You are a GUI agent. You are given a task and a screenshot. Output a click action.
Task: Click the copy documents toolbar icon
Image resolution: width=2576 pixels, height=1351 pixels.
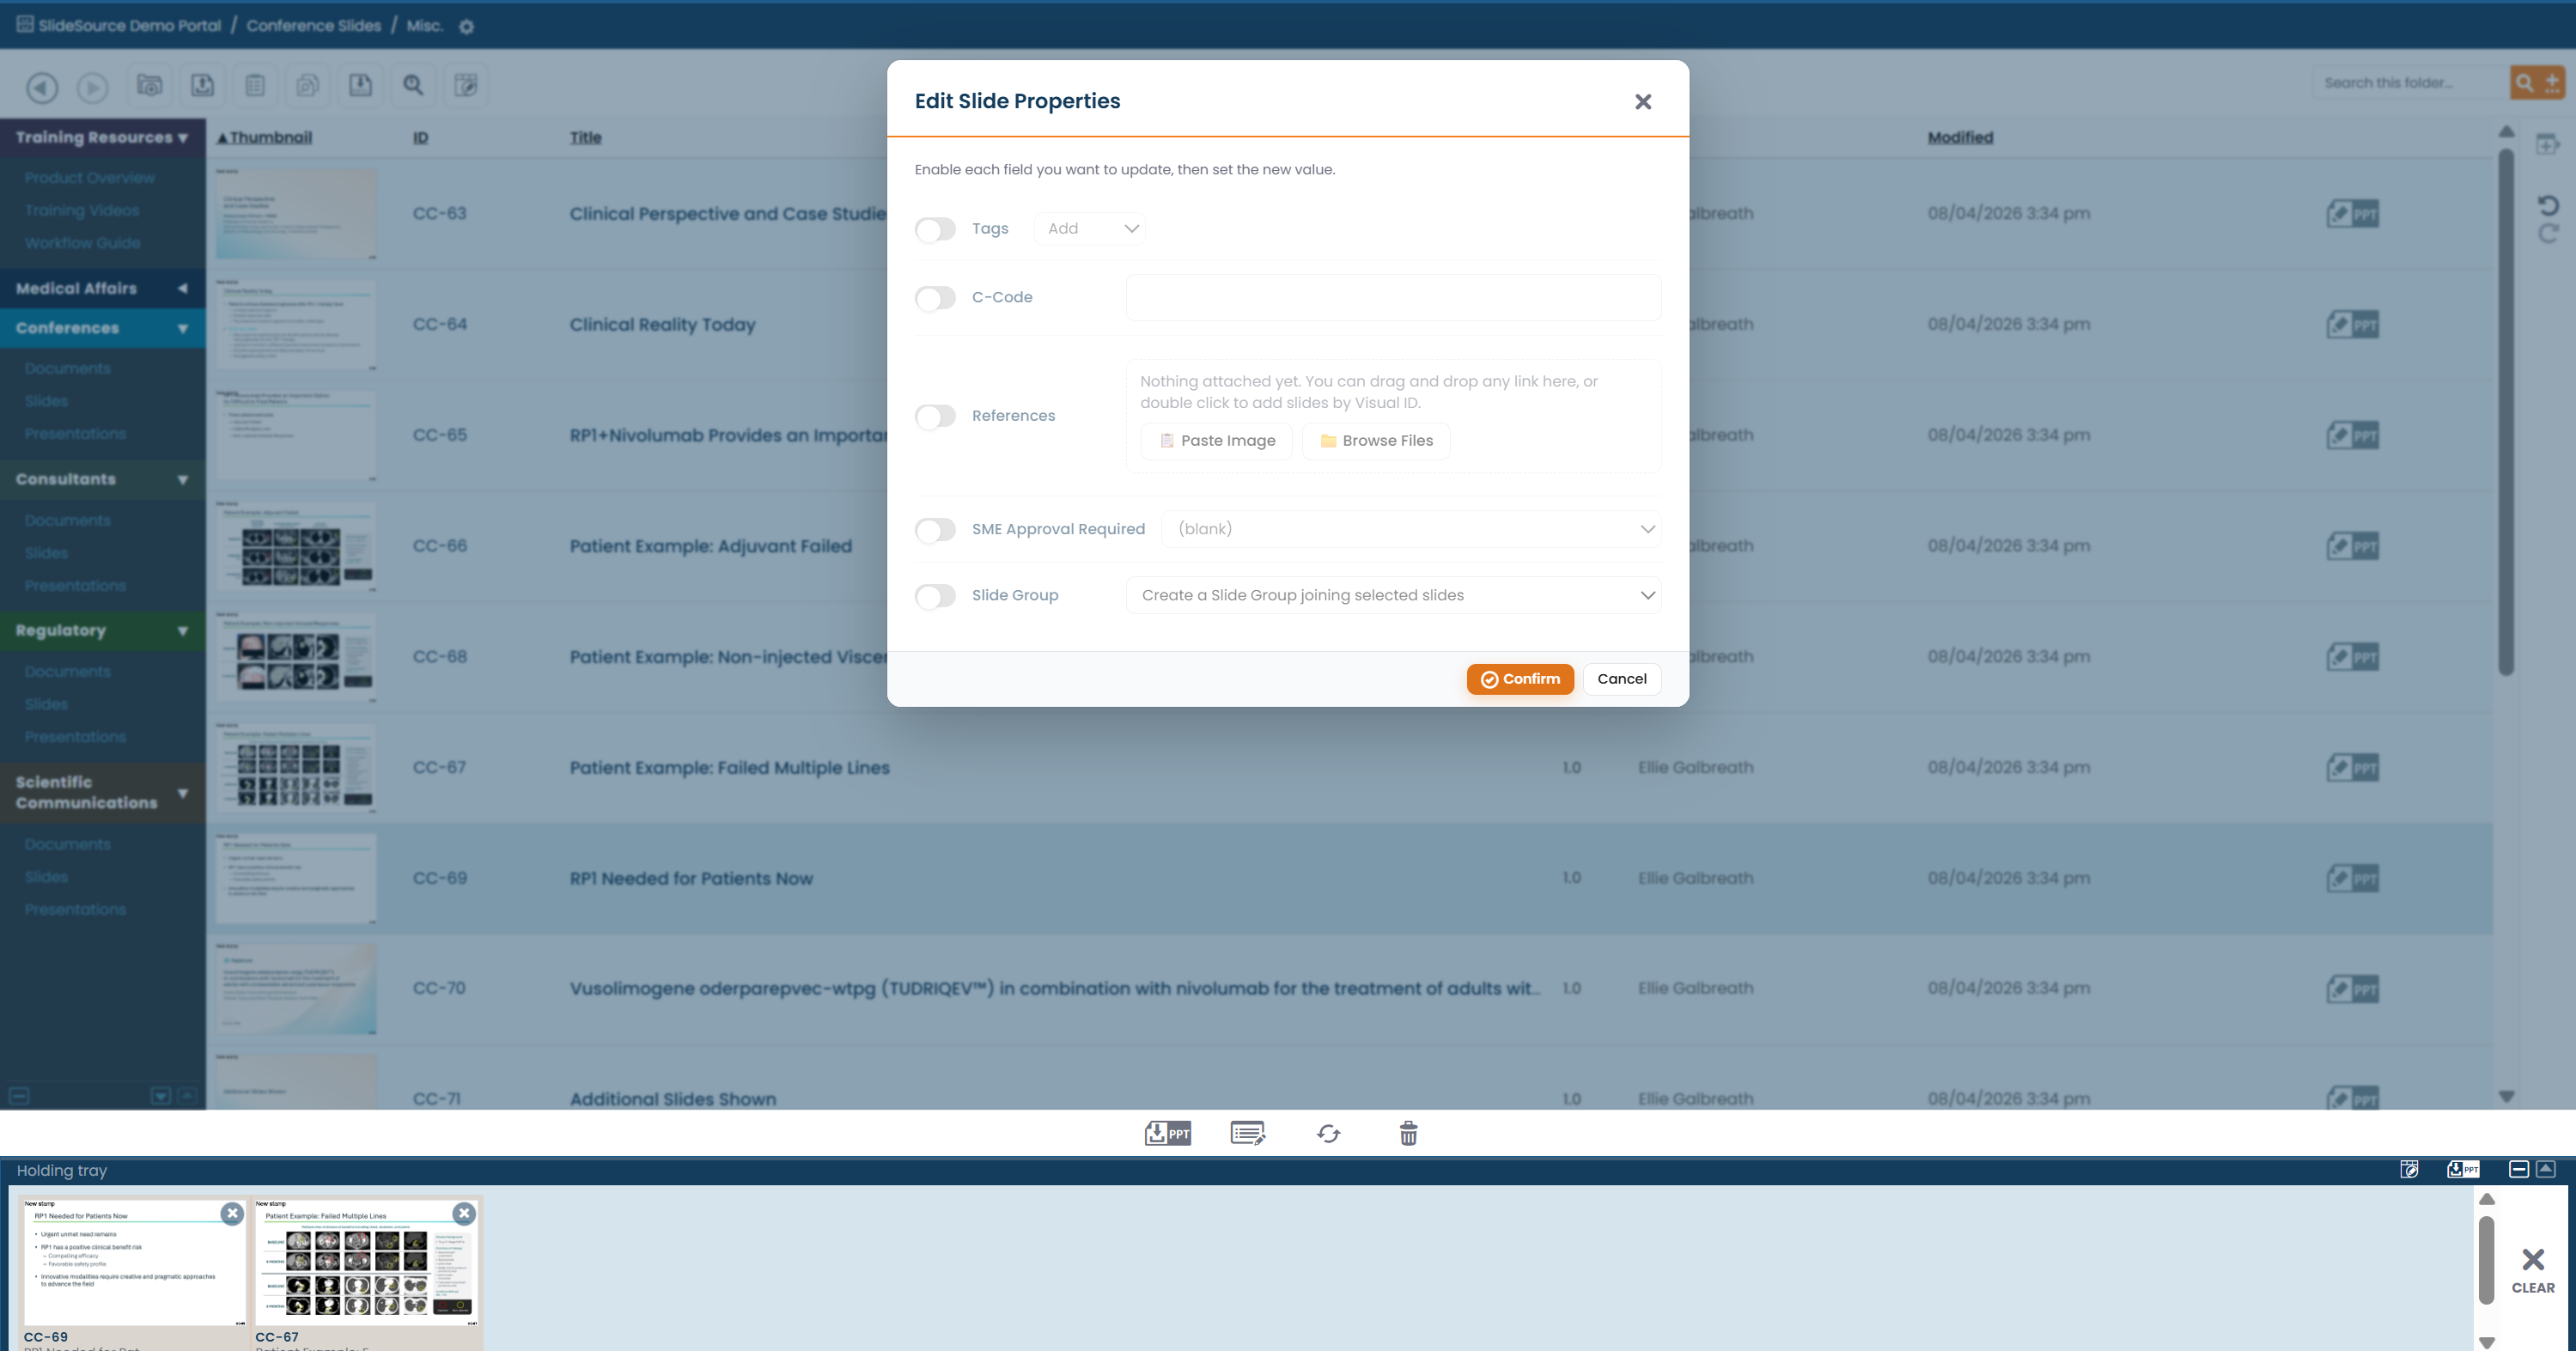(x=308, y=85)
